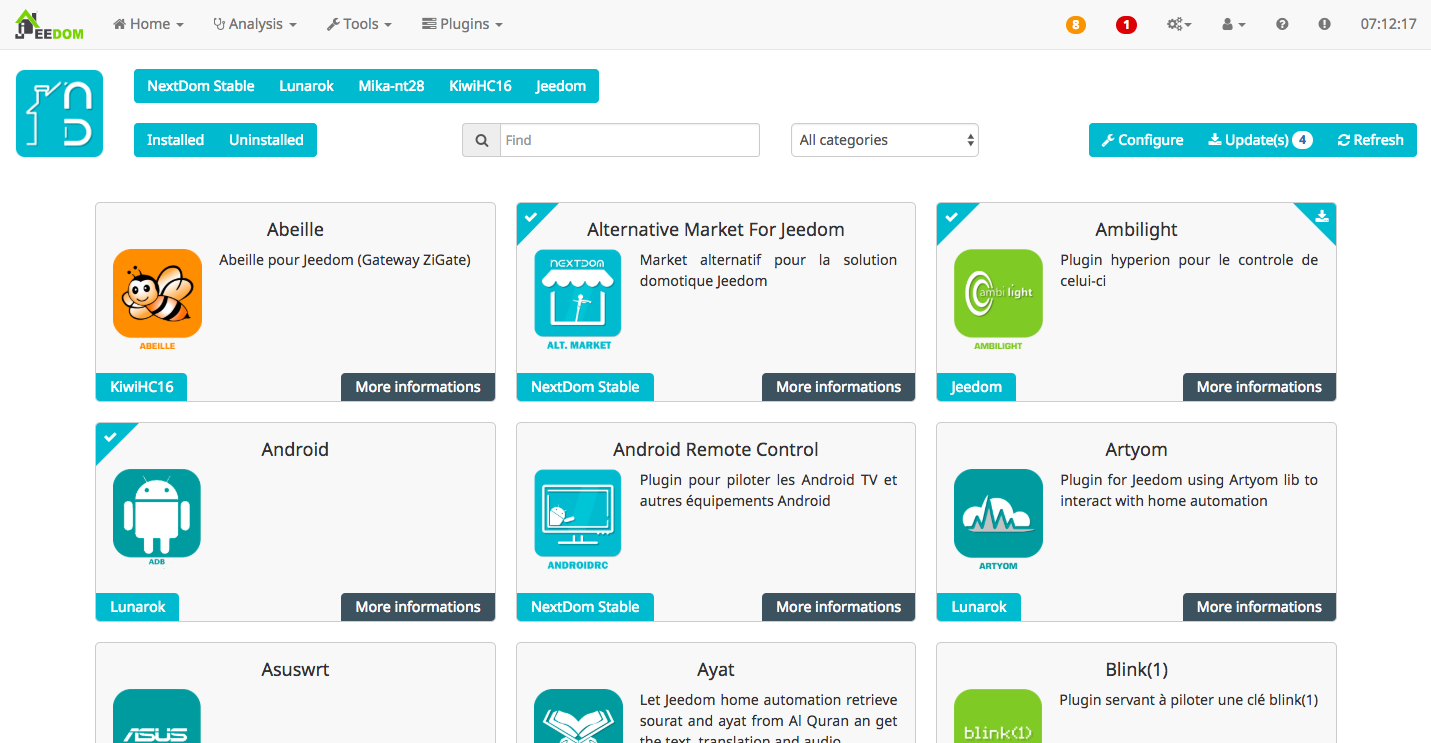Click the Update(s) button
Viewport: 1431px width, 743px height.
(x=1260, y=140)
